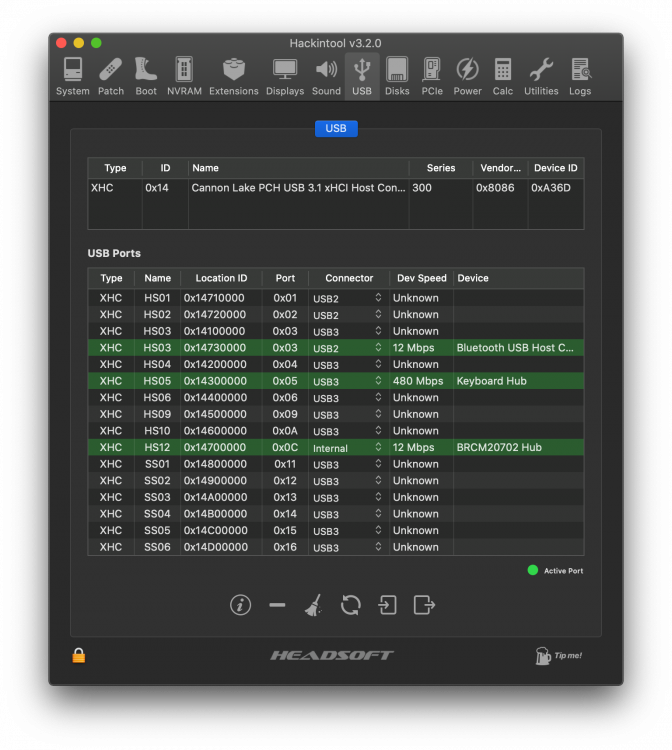Sort controllers by Series column header
Screen dimensions: 672x750
(x=441, y=168)
